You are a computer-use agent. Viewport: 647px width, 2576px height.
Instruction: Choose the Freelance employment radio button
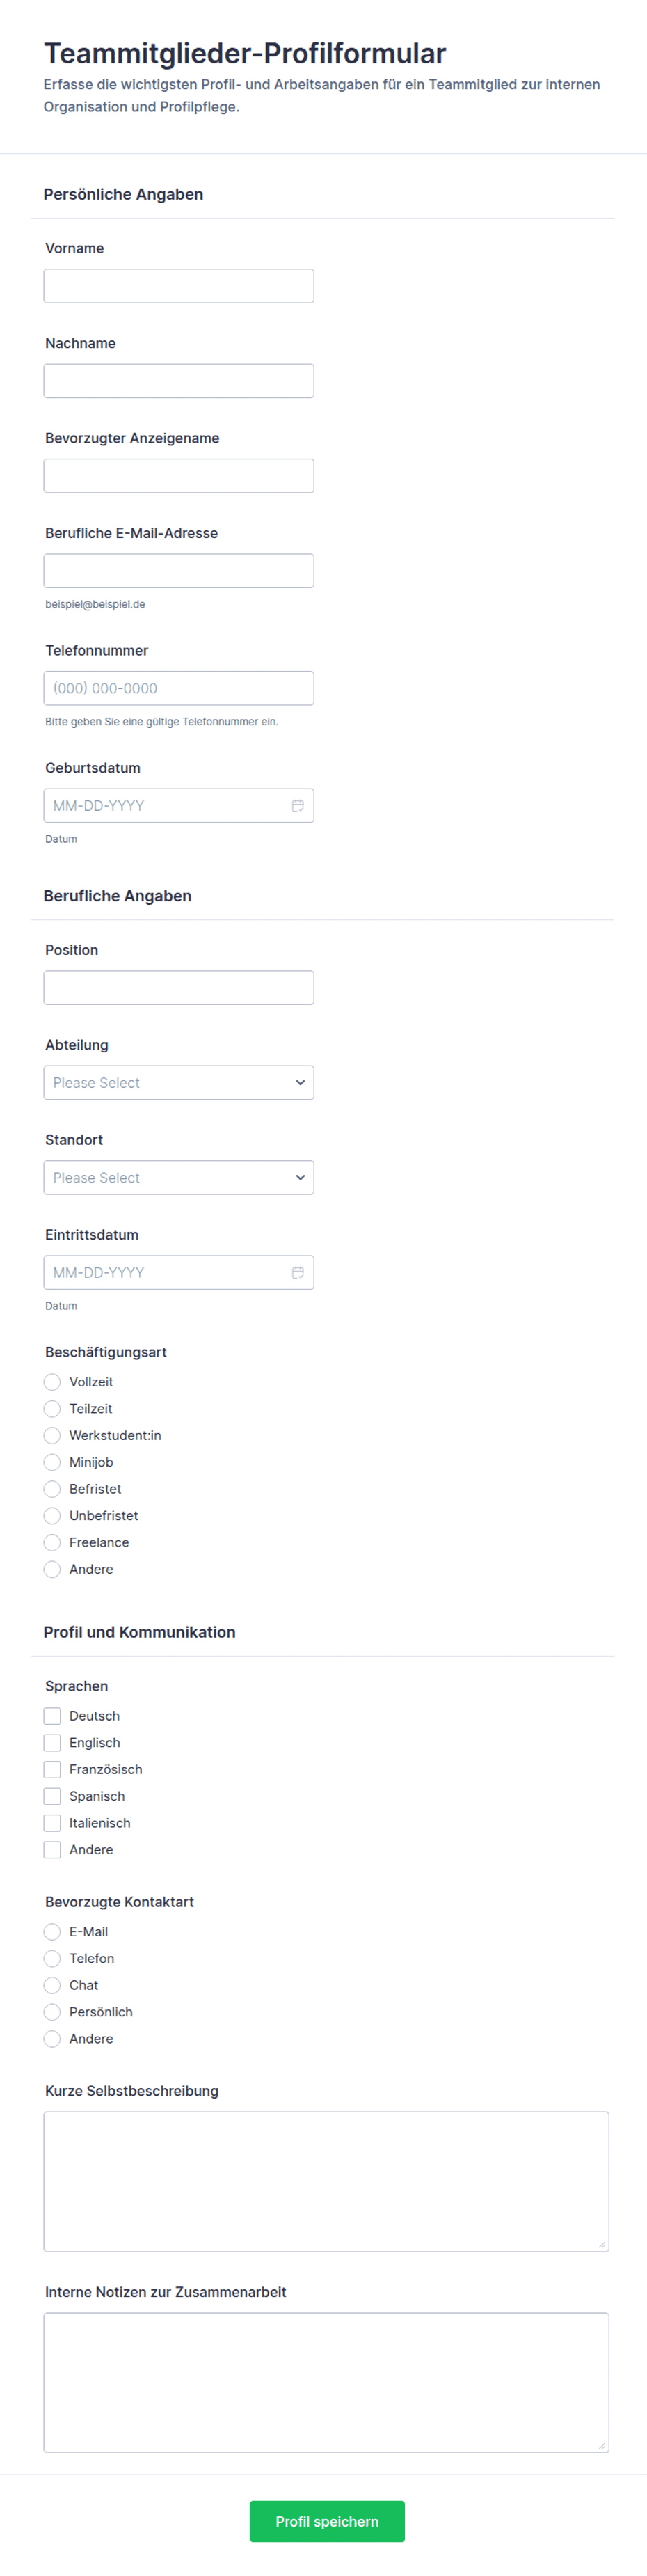point(52,1543)
